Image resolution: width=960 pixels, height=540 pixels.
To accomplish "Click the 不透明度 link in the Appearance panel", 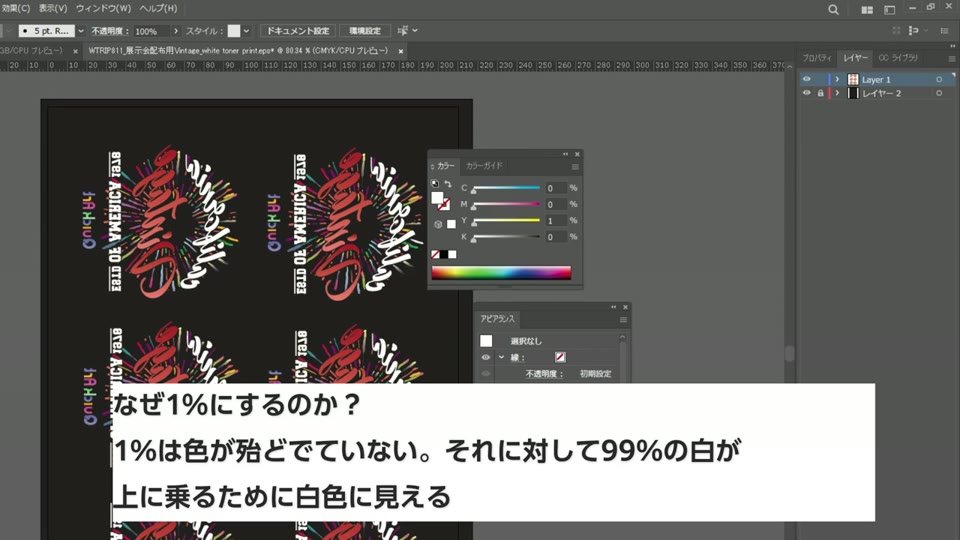I will (544, 373).
